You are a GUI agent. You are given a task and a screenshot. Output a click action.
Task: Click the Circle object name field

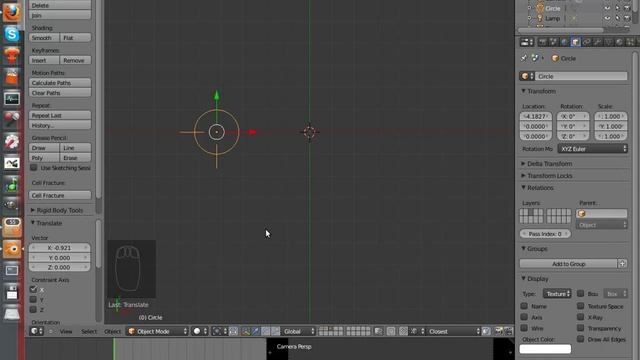click(581, 76)
